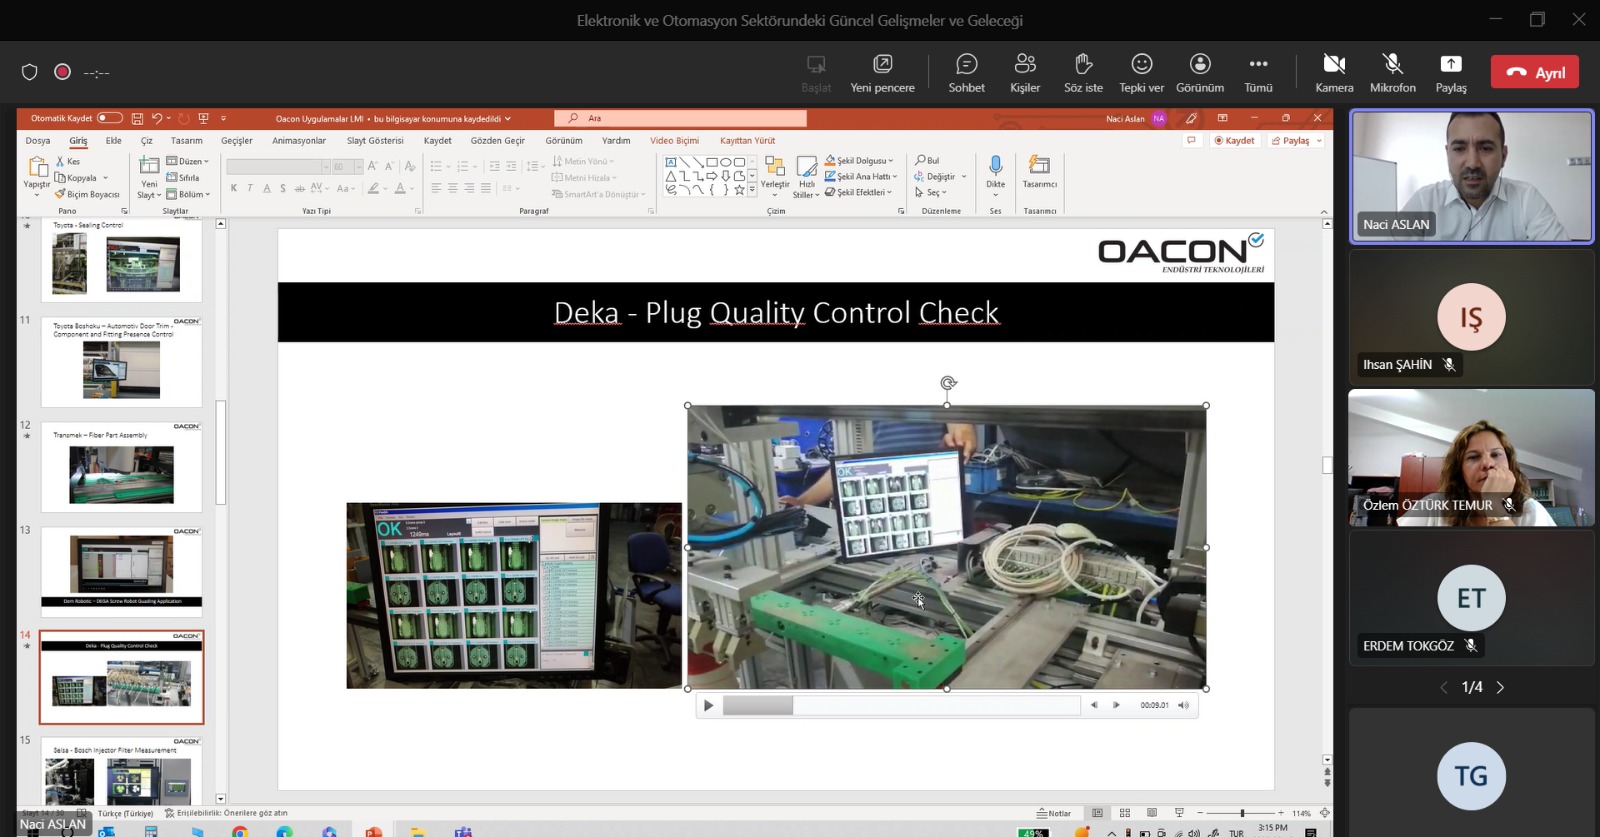
Task: Click Bul to find text
Action: [927, 160]
